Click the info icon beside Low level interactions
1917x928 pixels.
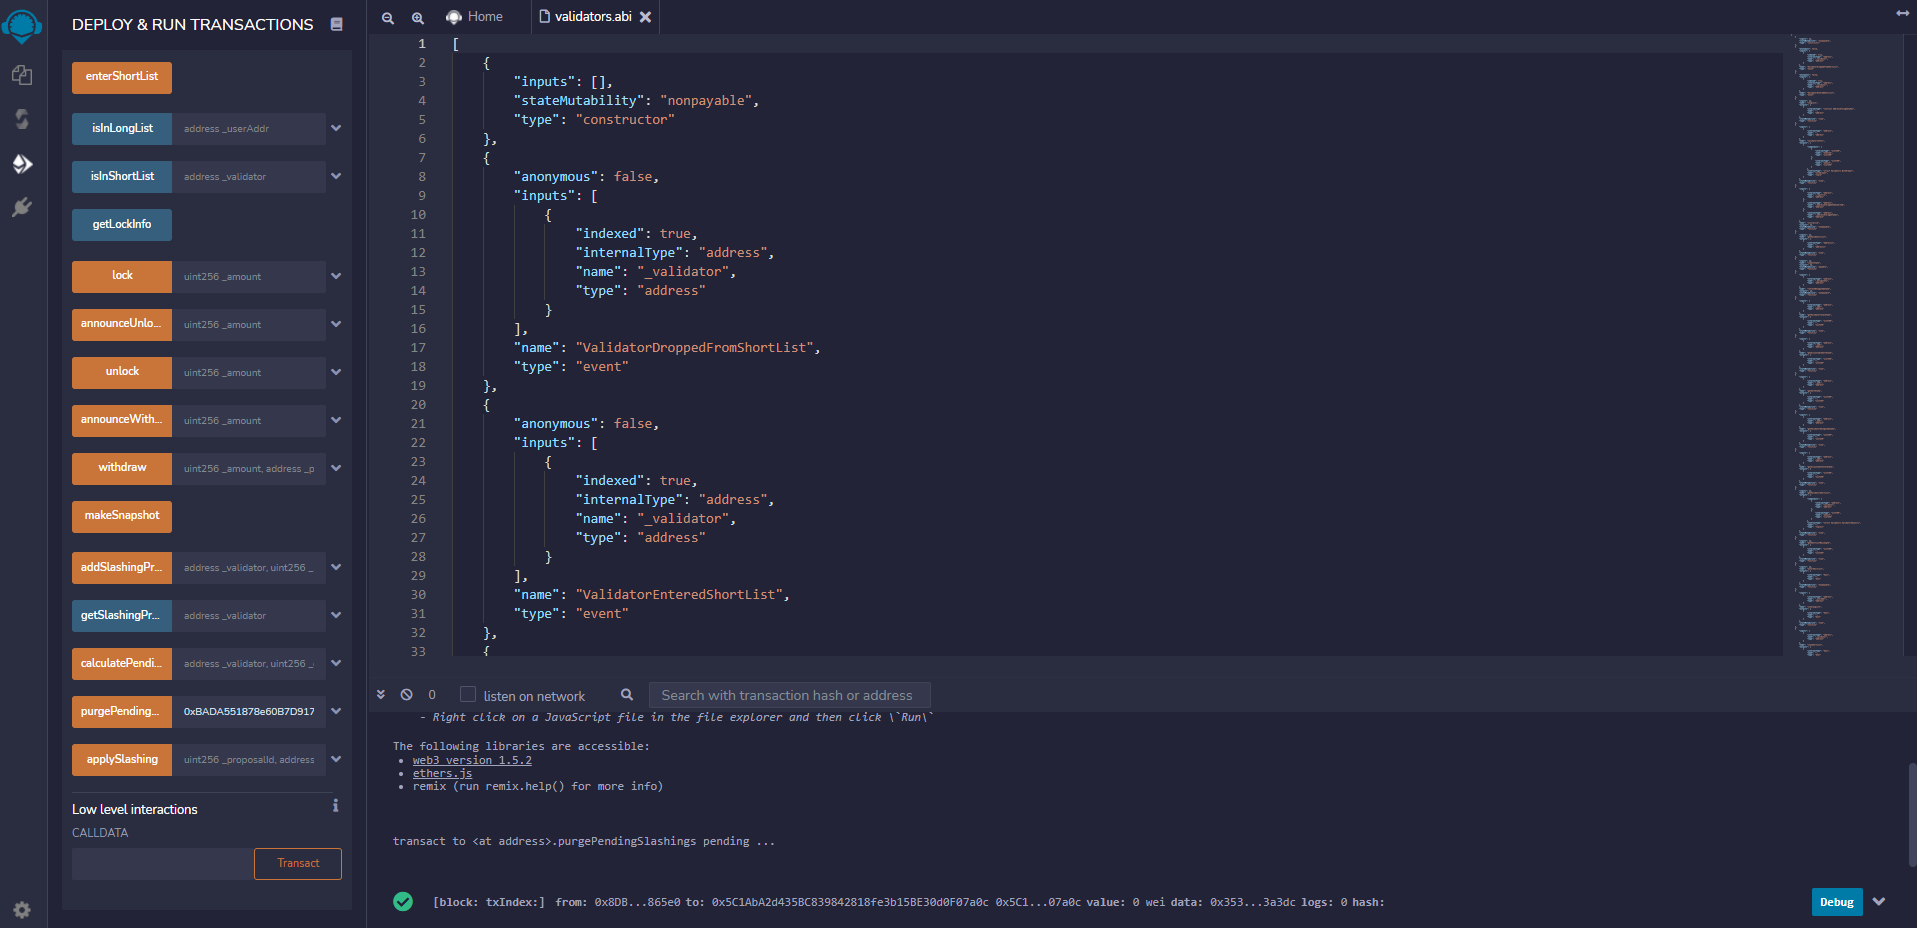tap(336, 805)
